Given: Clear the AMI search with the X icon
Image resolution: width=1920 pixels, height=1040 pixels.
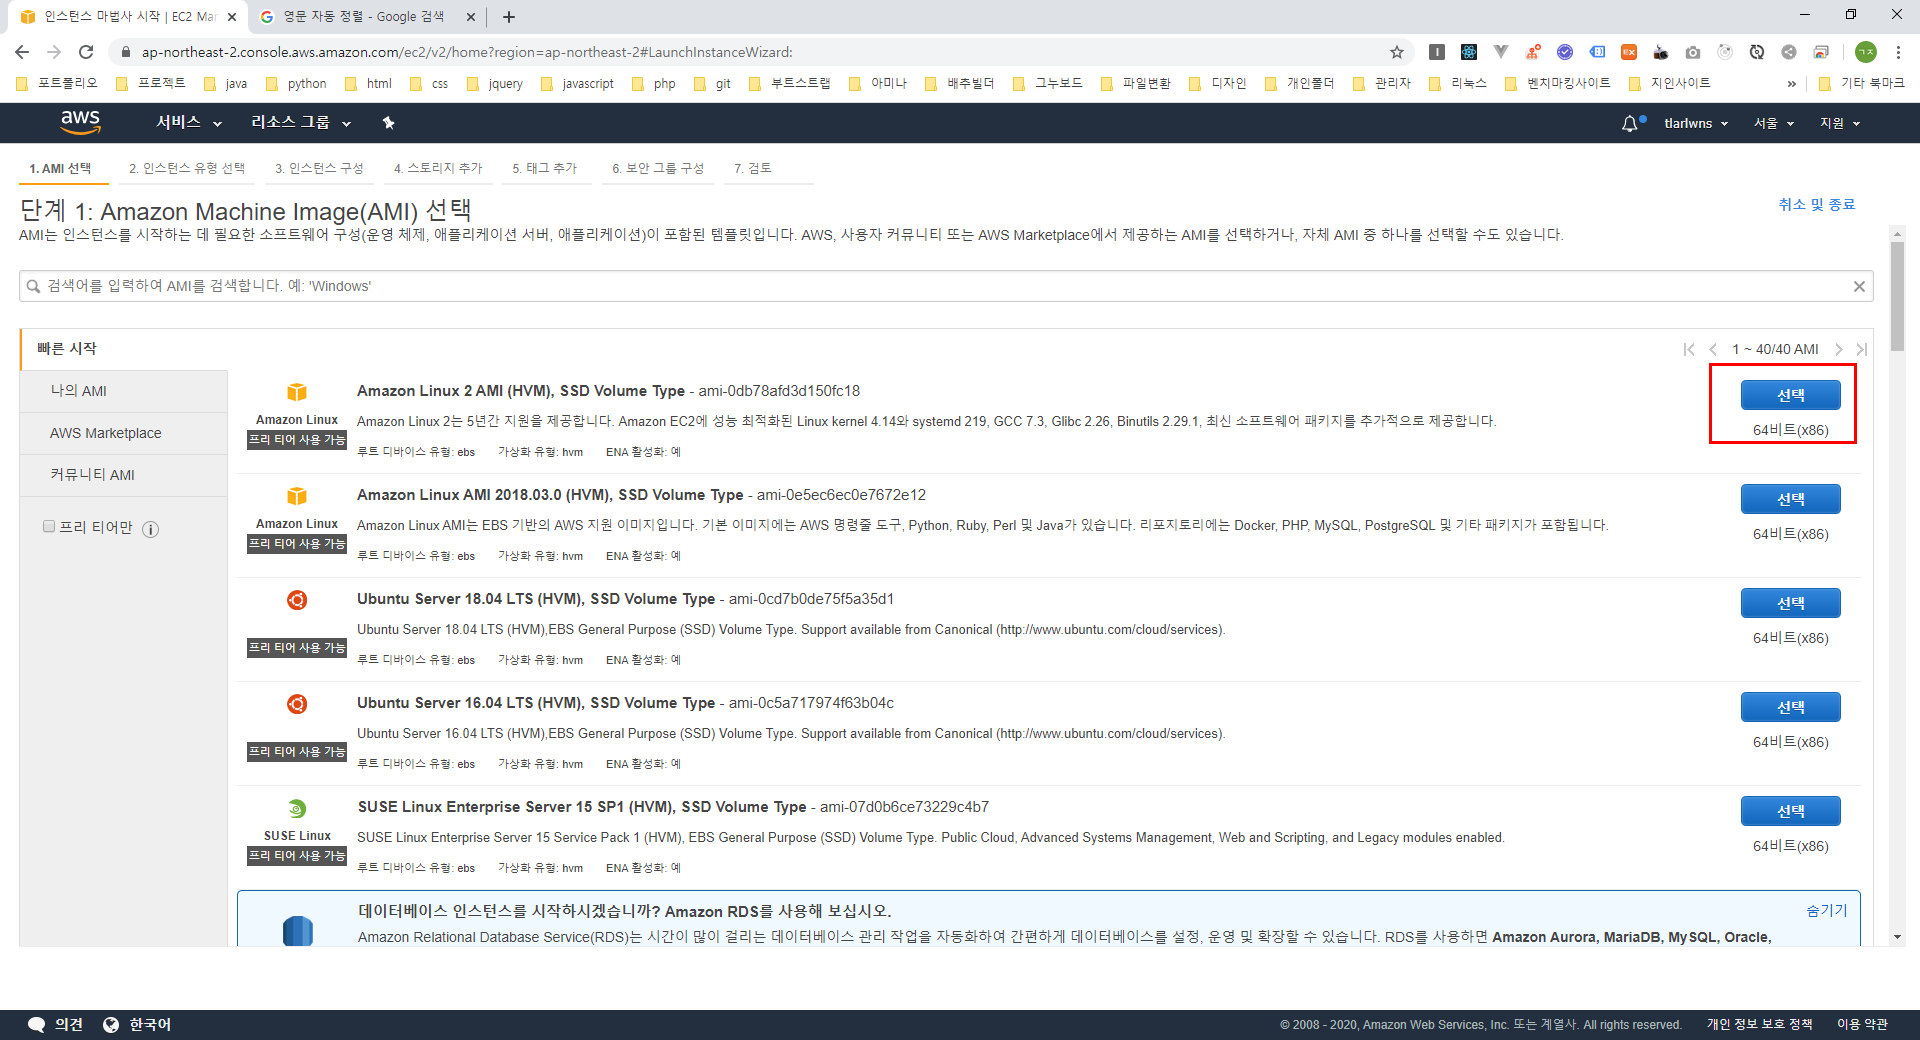Looking at the screenshot, I should pyautogui.click(x=1859, y=286).
